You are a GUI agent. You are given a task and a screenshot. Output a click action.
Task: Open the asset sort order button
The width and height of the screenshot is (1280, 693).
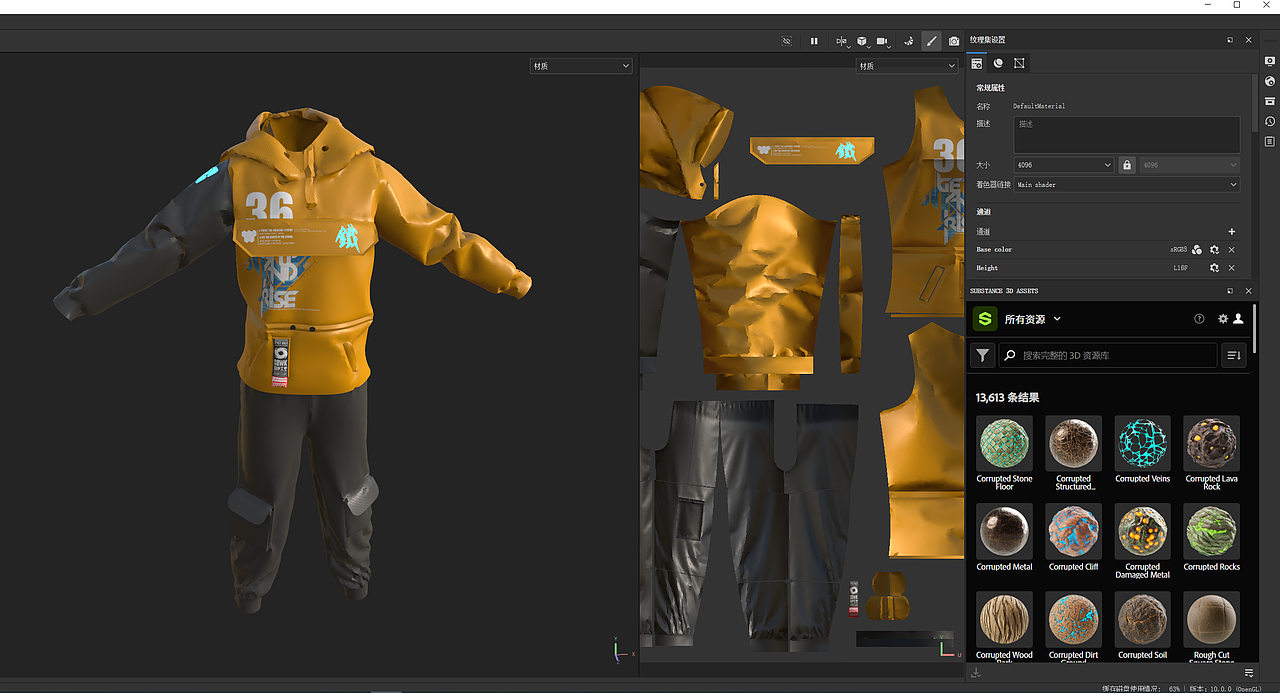coord(1234,355)
